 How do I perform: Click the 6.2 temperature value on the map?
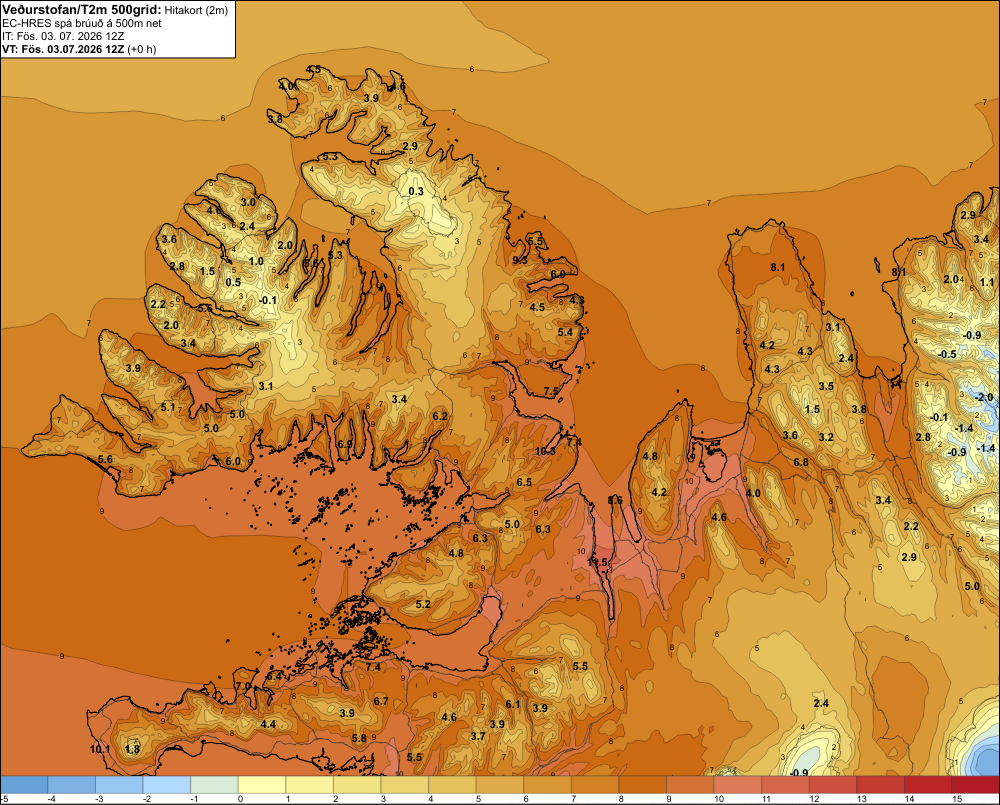point(440,416)
